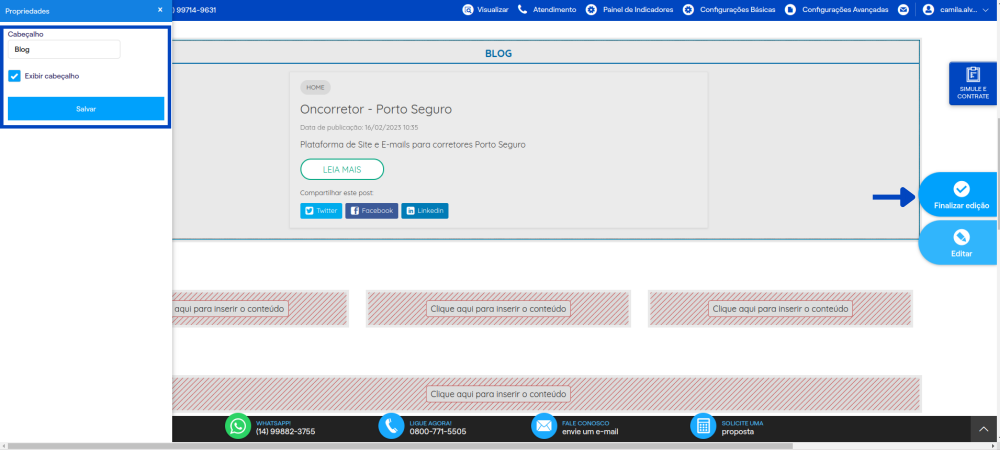Image resolution: width=1000 pixels, height=450 pixels.
Task: Click the envie um e-mail link
Action: click(x=590, y=432)
